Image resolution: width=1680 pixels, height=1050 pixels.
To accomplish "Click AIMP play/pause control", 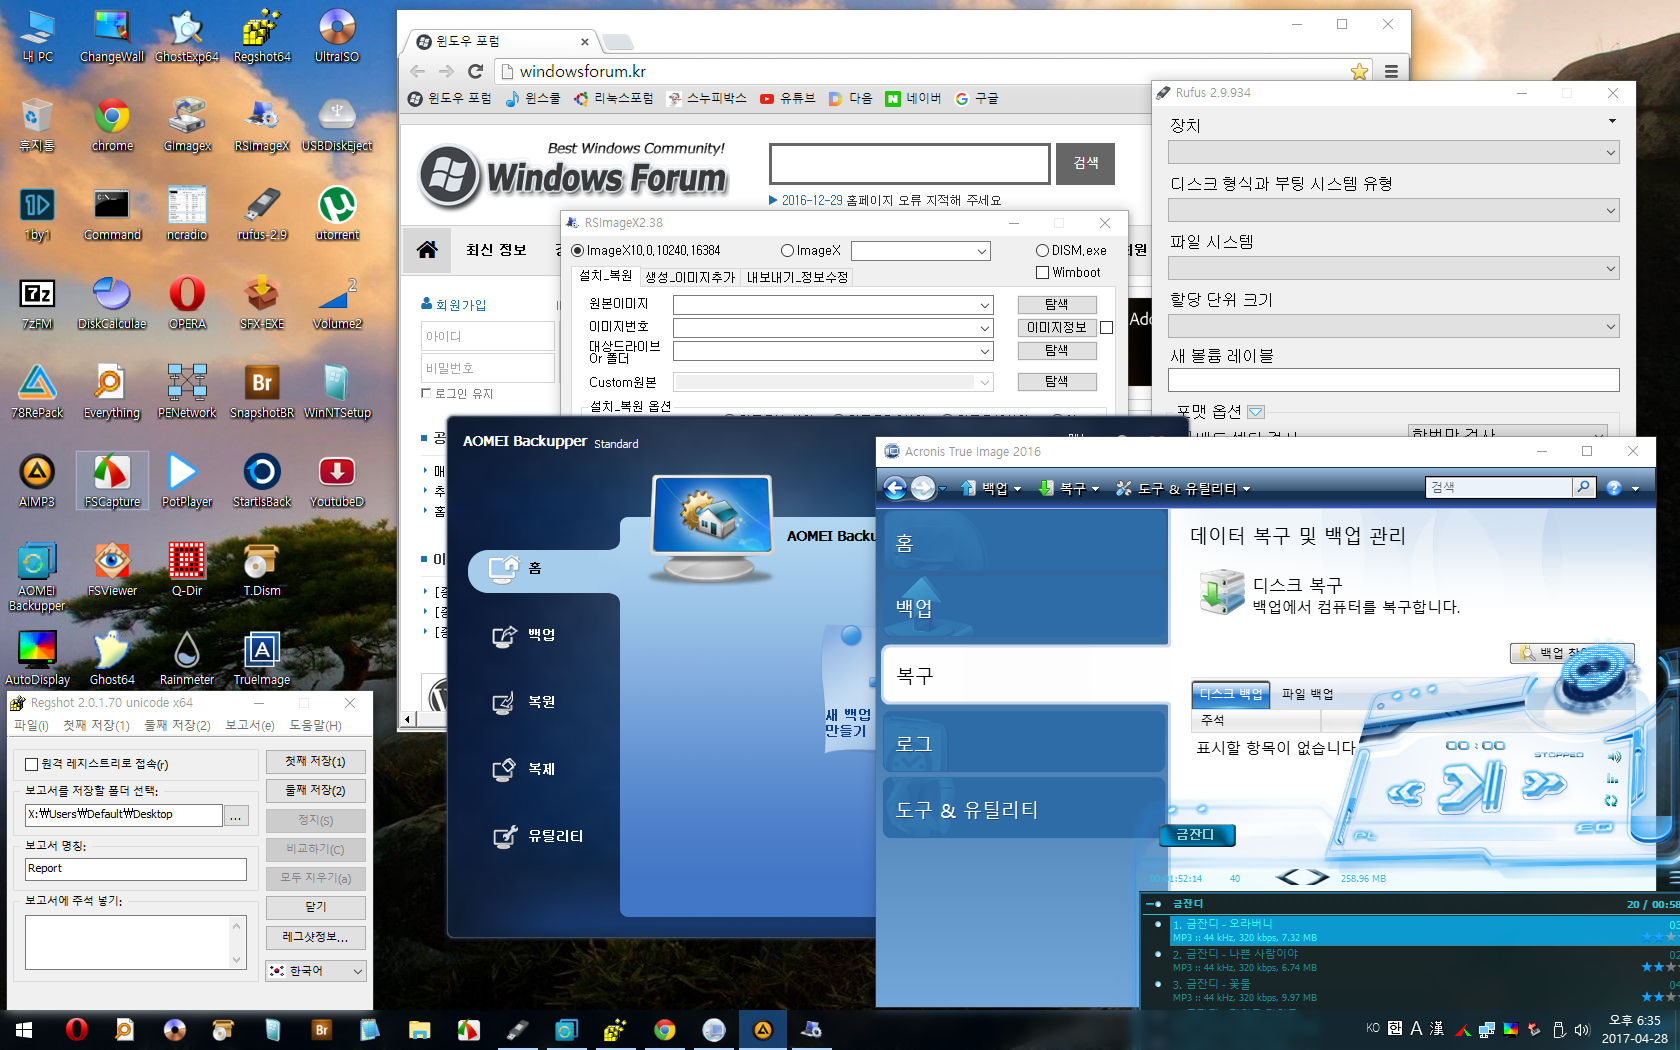I will [1472, 786].
